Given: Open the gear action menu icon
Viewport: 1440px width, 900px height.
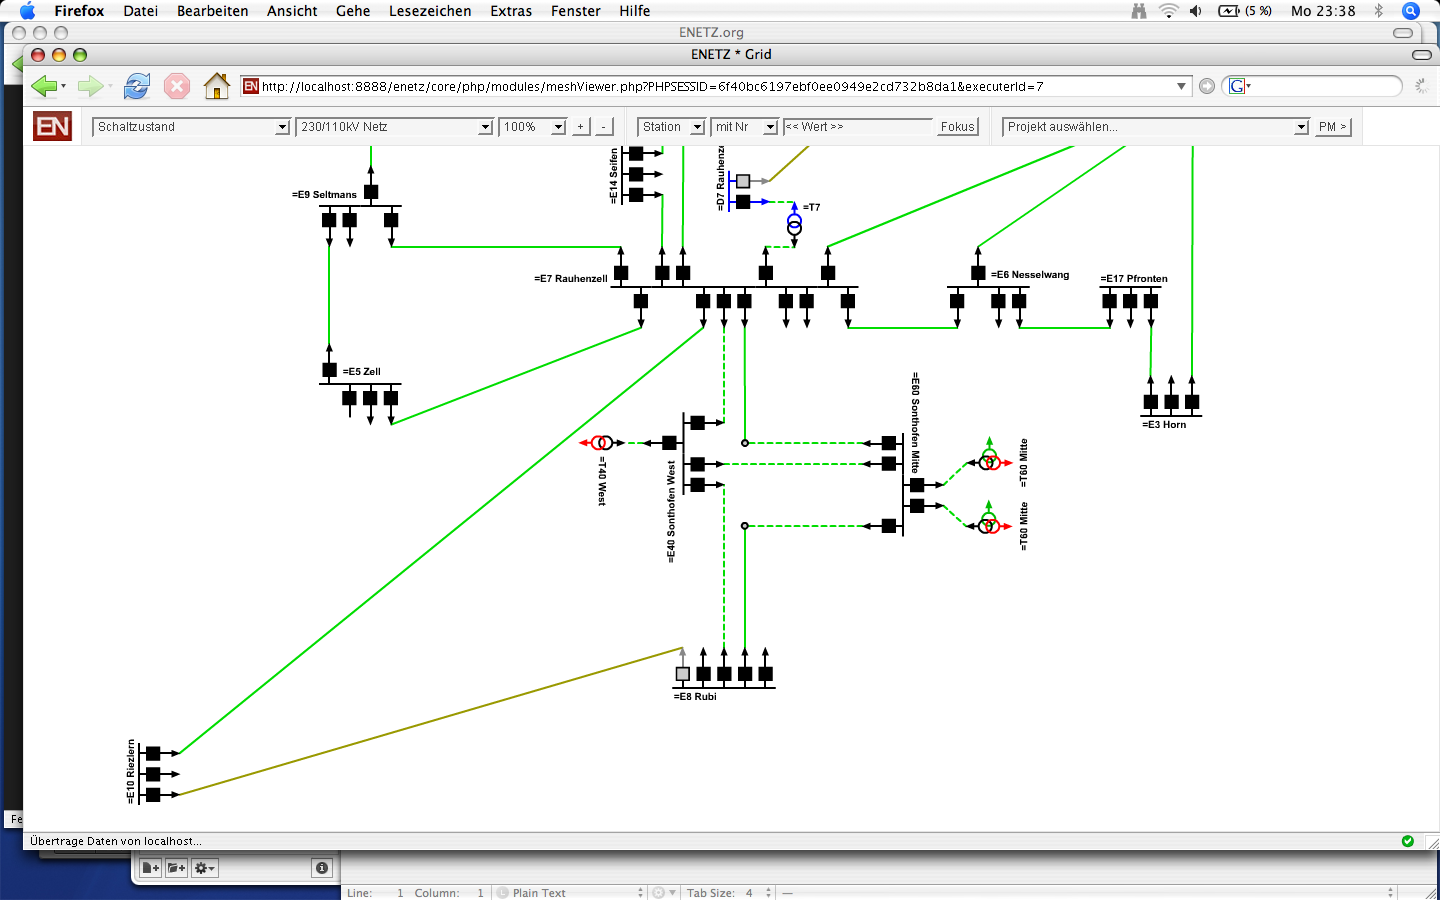Looking at the screenshot, I should point(204,868).
